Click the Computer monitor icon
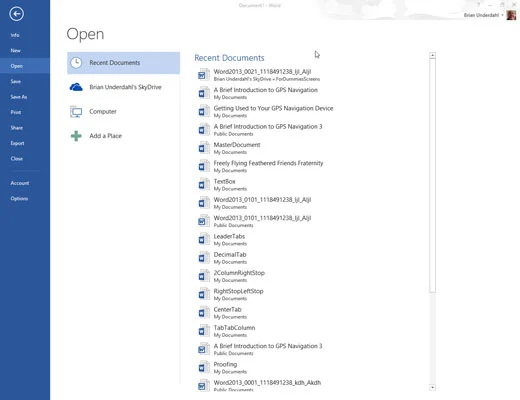The width and height of the screenshot is (520, 400). point(76,112)
